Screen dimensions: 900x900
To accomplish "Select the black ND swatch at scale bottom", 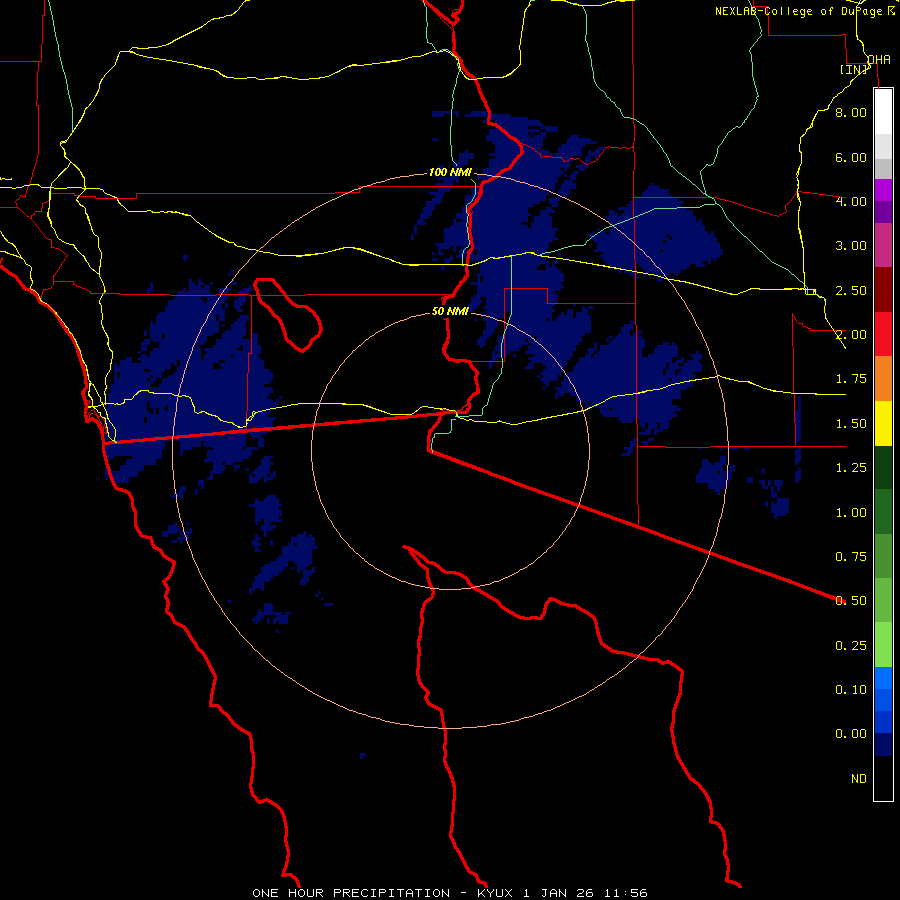I will tap(883, 778).
